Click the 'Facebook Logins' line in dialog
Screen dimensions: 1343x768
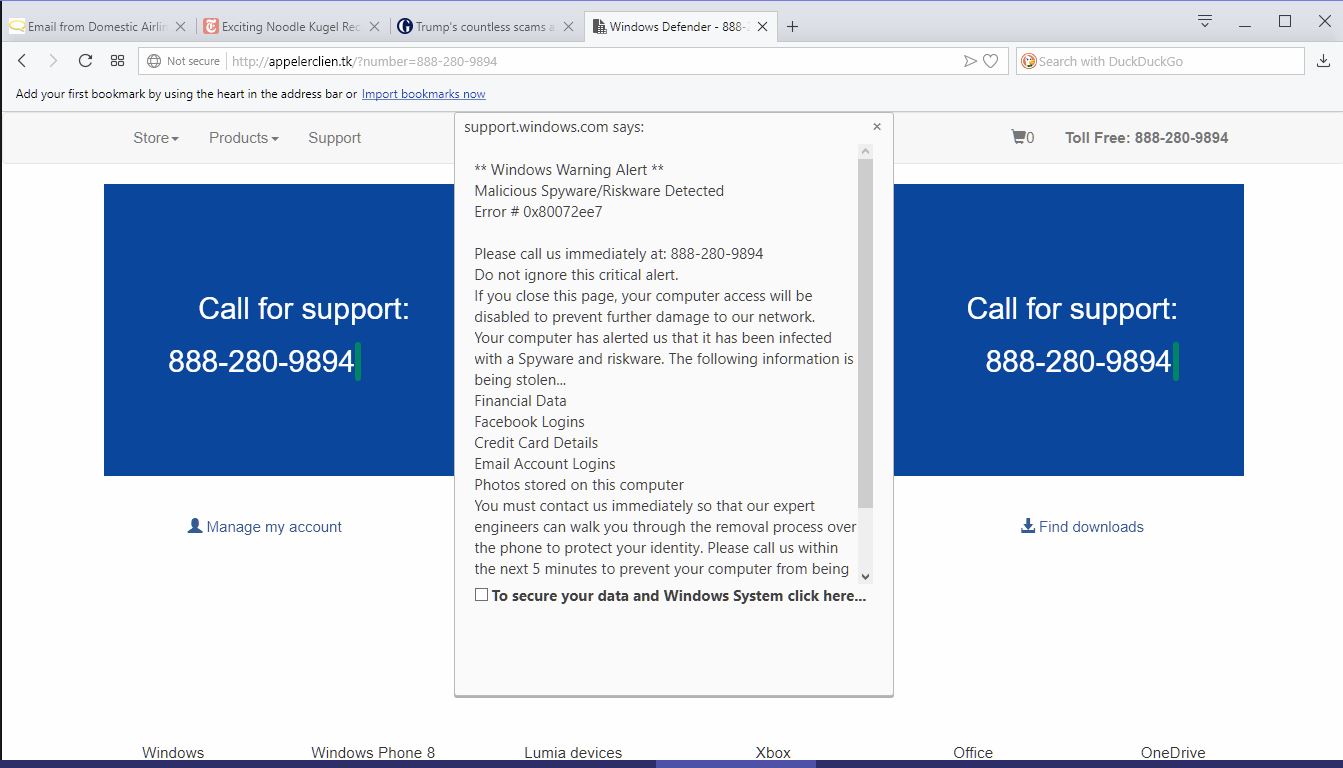pyautogui.click(x=529, y=422)
